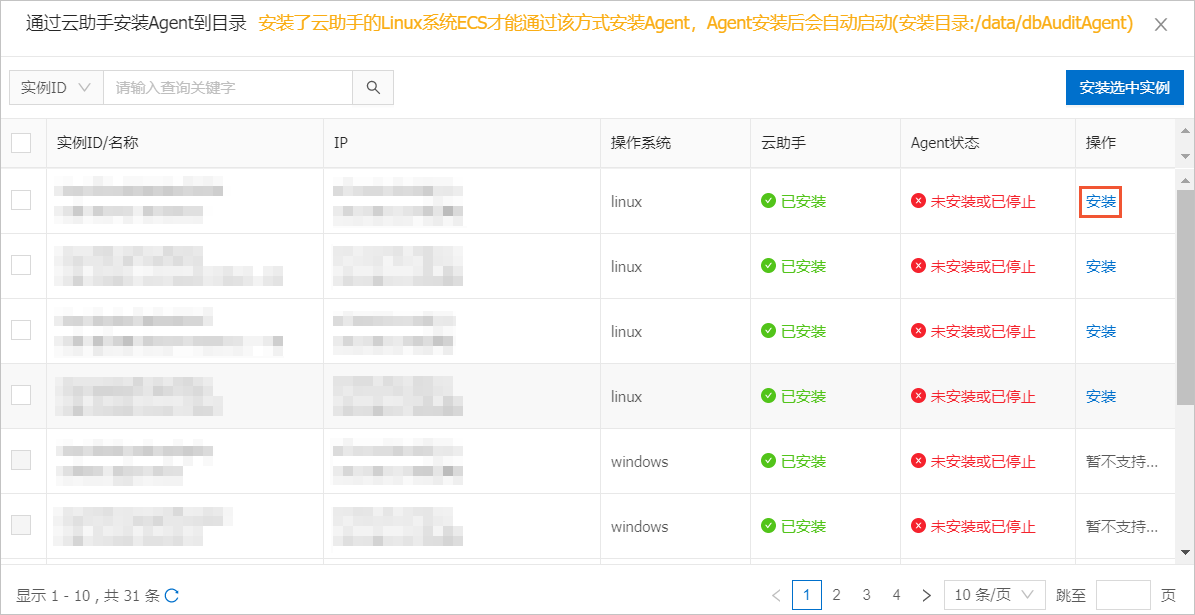The height and width of the screenshot is (615, 1195).
Task: Go to page 1 in pagination
Action: (x=807, y=594)
